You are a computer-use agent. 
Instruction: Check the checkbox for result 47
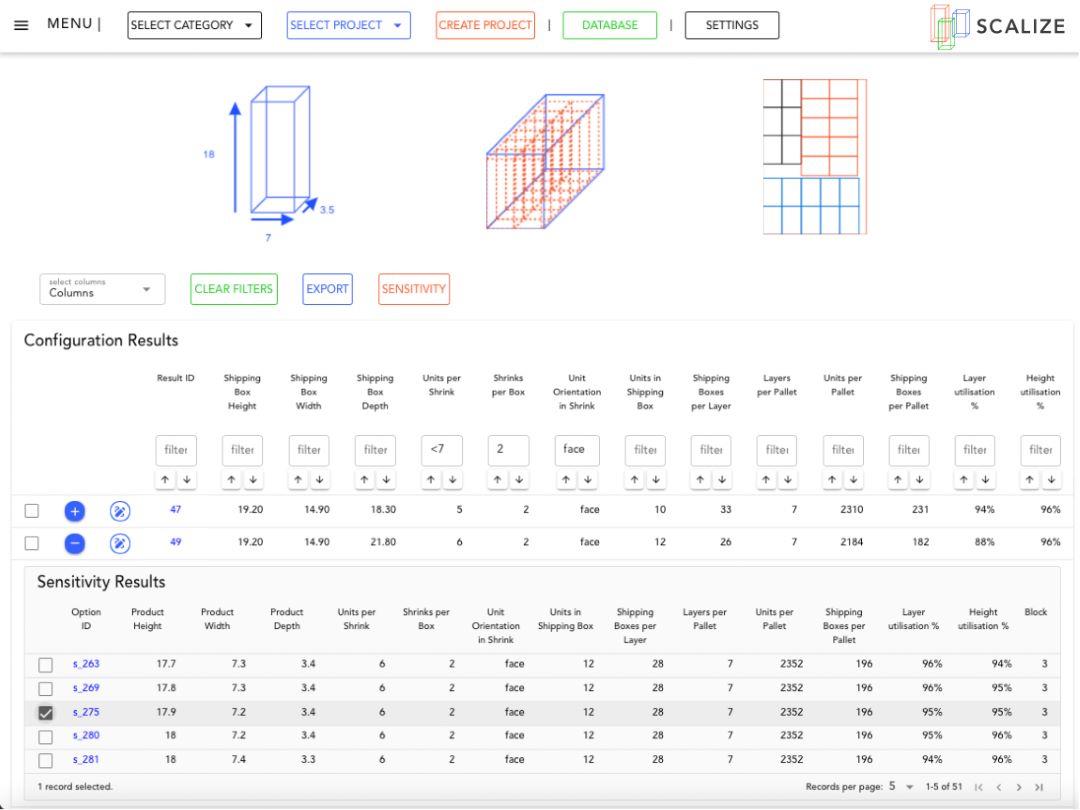pyautogui.click(x=32, y=511)
